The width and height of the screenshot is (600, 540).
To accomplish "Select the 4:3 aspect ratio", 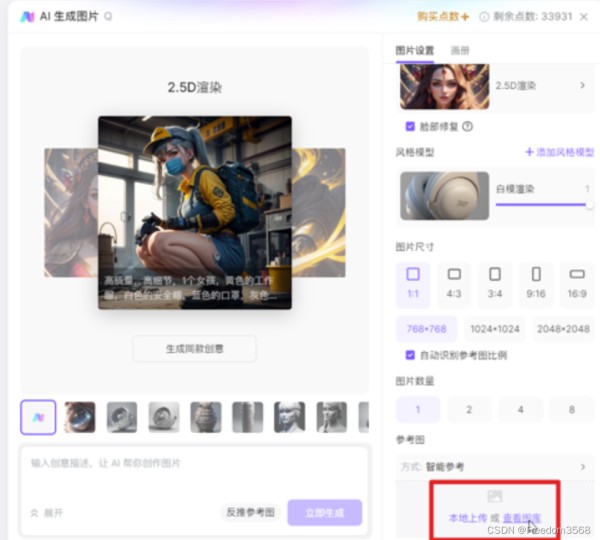I will [x=454, y=285].
